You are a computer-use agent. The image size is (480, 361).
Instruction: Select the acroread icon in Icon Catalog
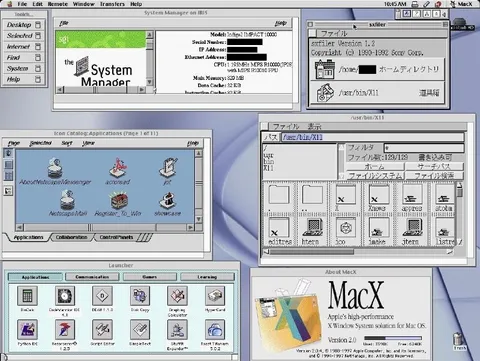(118, 168)
